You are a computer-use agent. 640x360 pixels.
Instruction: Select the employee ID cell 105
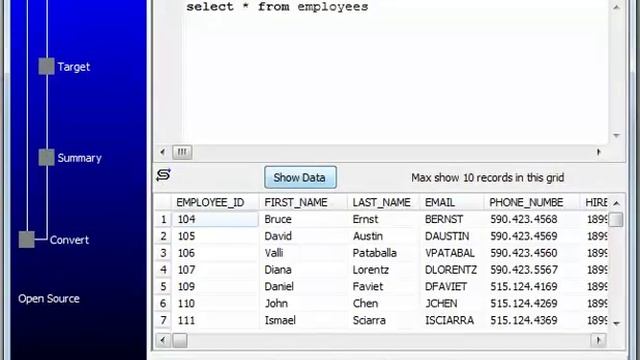pos(215,236)
